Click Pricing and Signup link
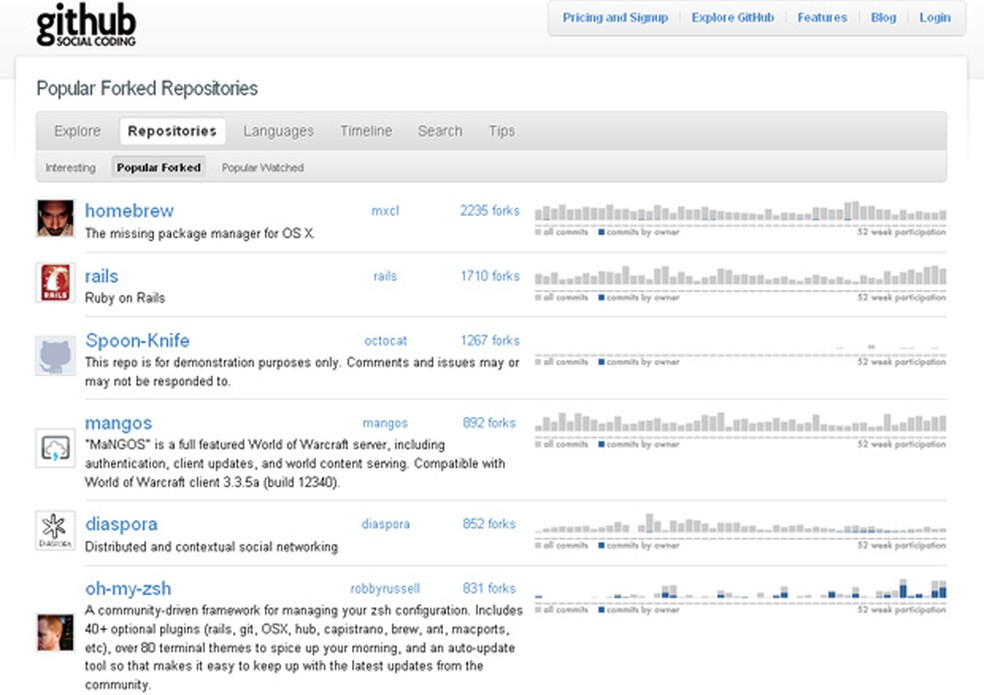The image size is (984, 695). pos(615,18)
